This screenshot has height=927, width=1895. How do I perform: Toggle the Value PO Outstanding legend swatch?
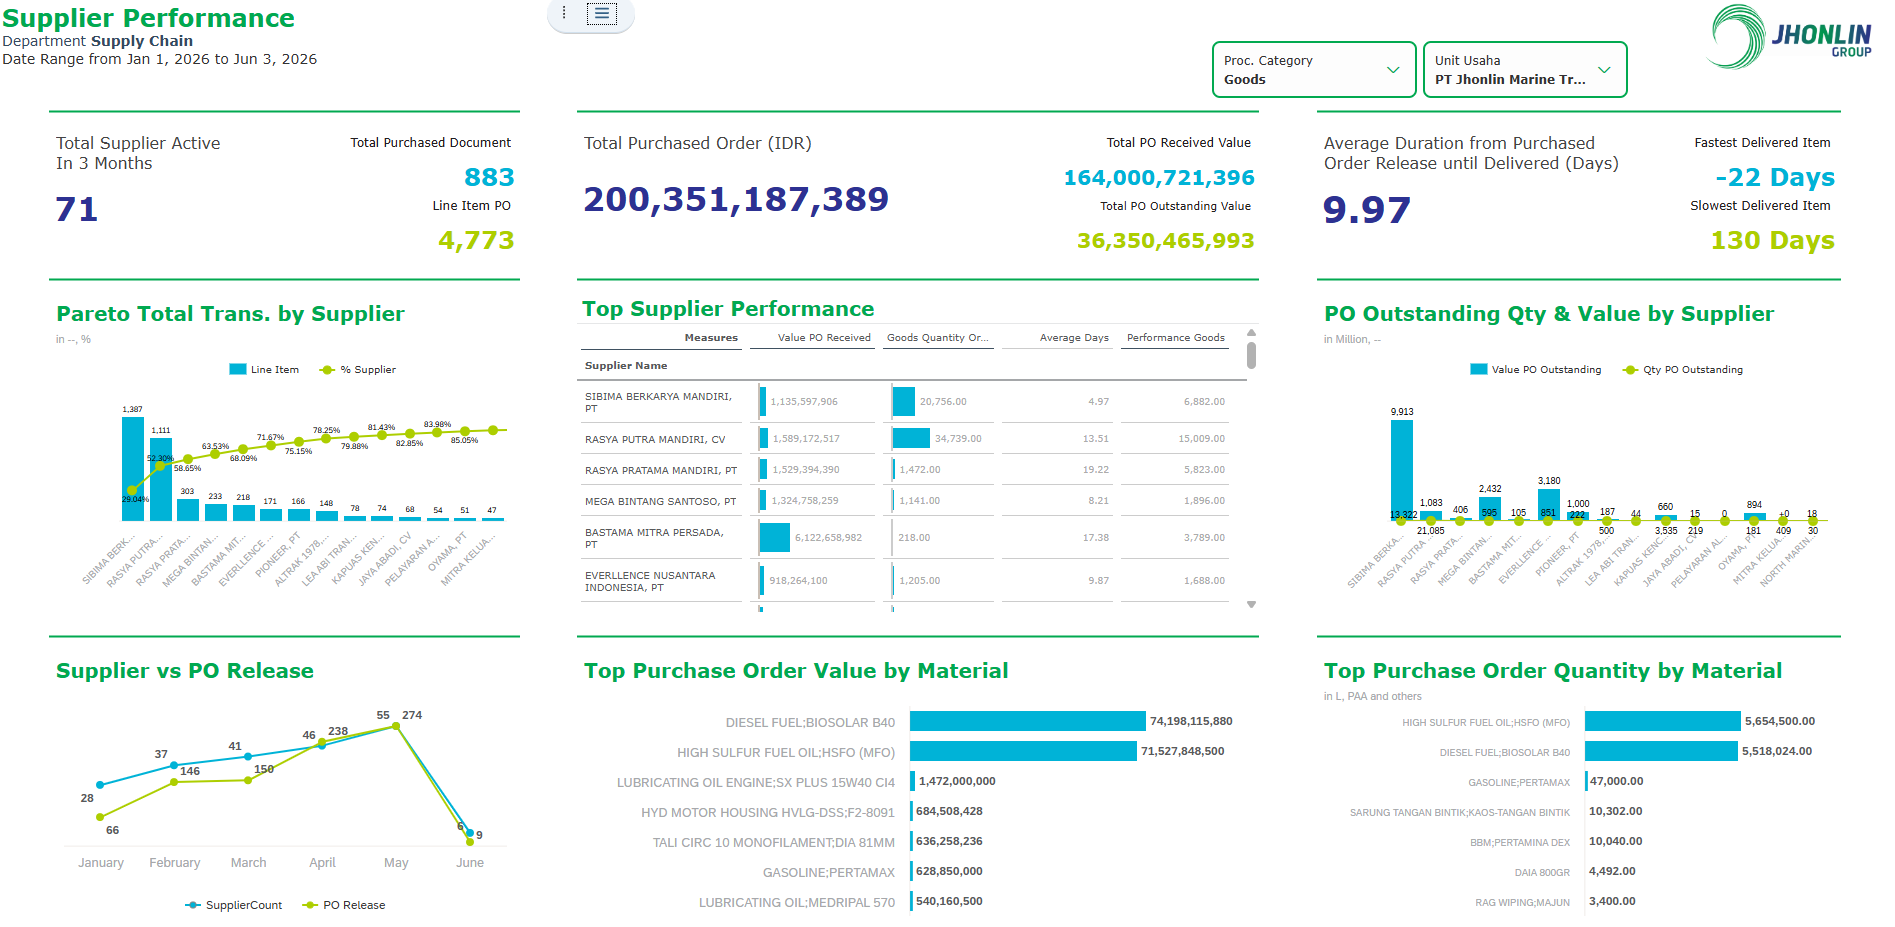coord(1479,369)
